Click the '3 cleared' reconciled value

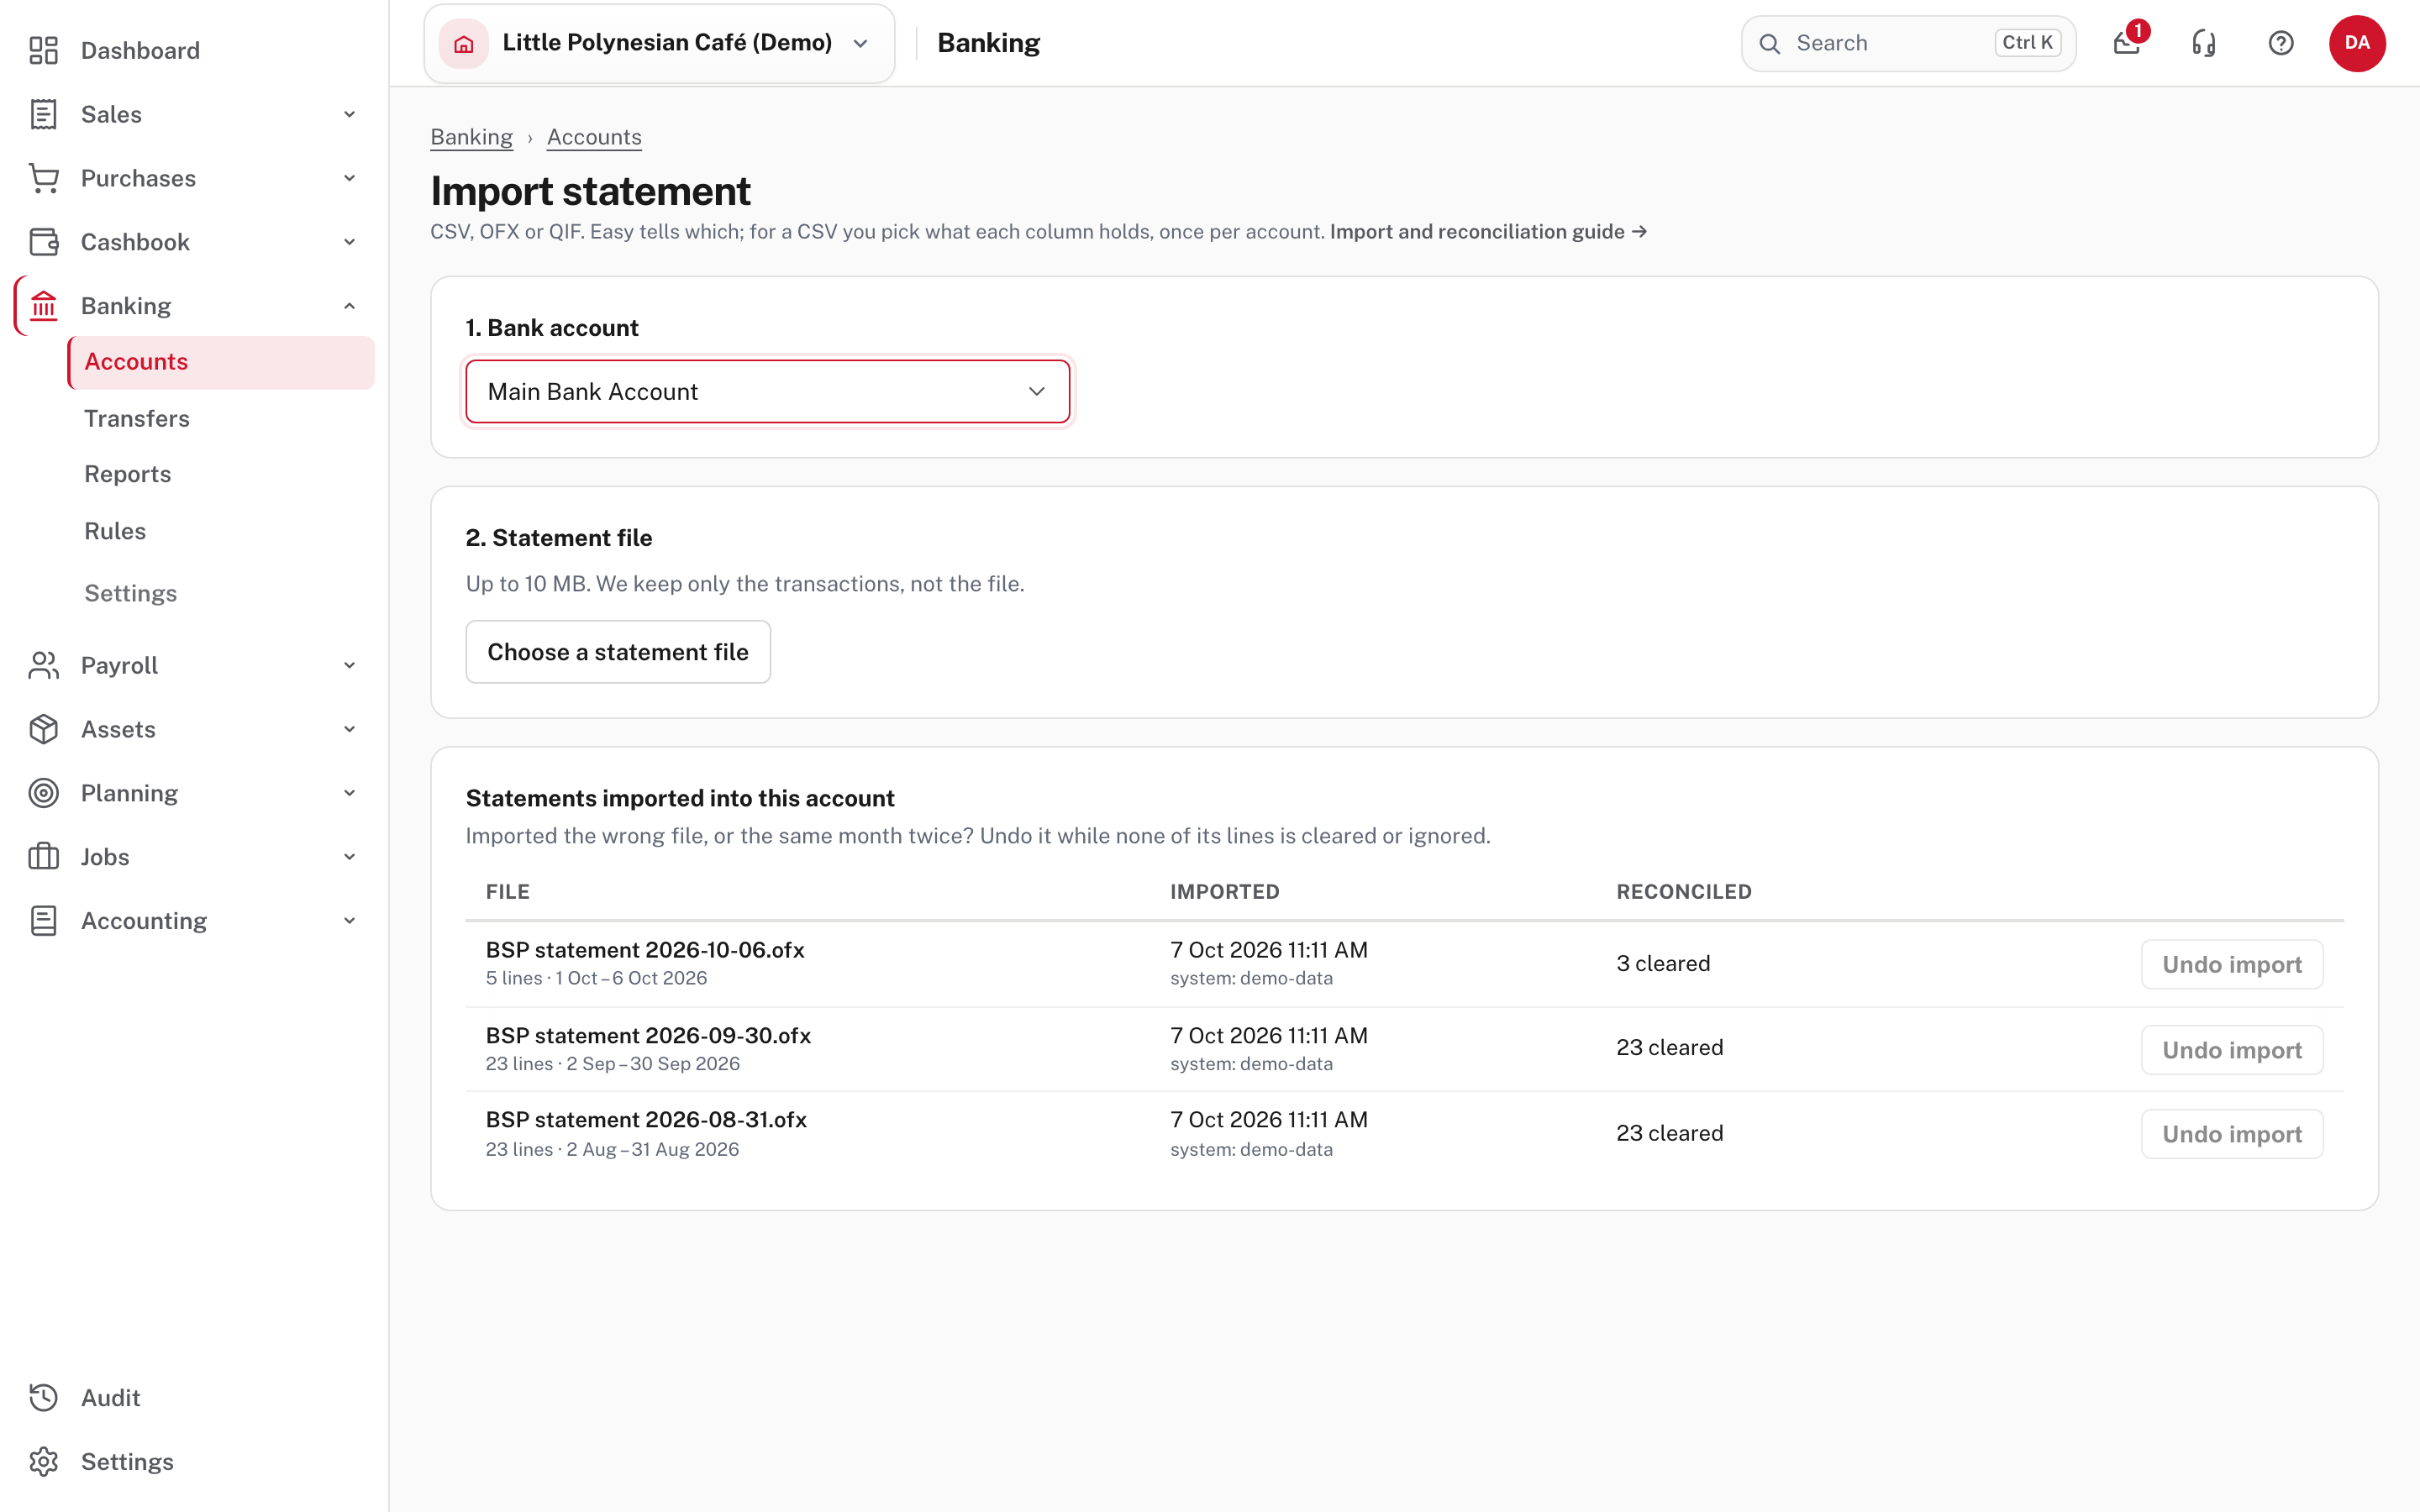point(1663,964)
